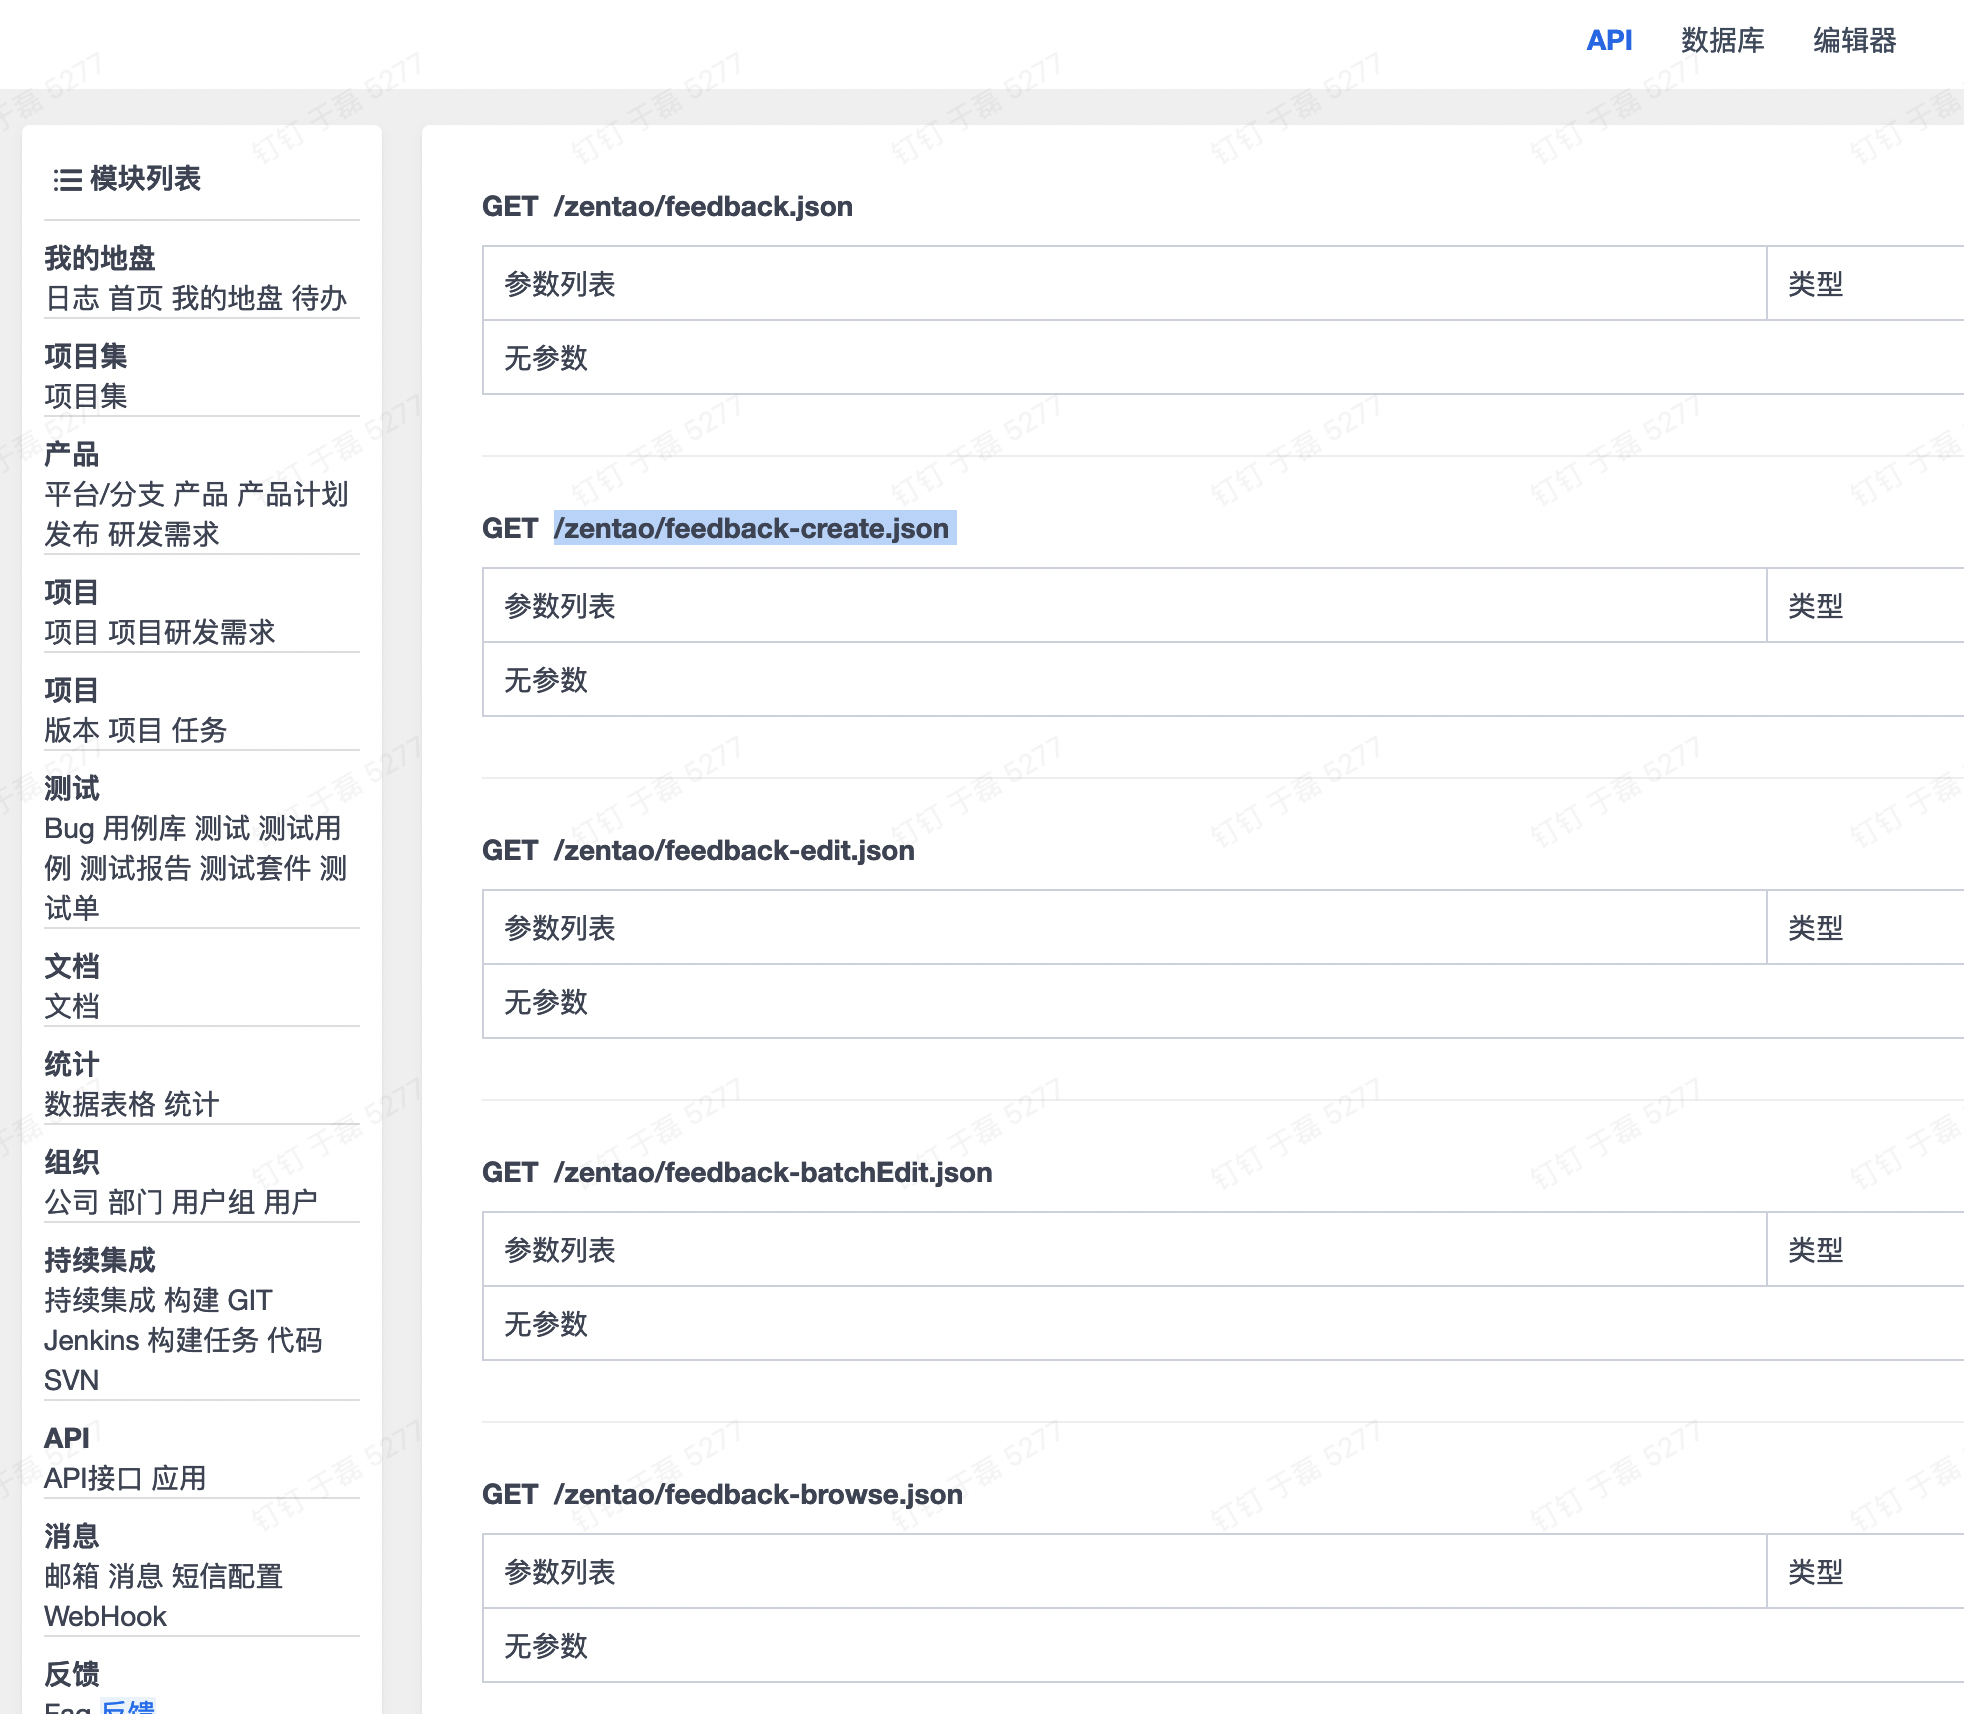
Task: Switch to the API tab
Action: pyautogui.click(x=1608, y=40)
